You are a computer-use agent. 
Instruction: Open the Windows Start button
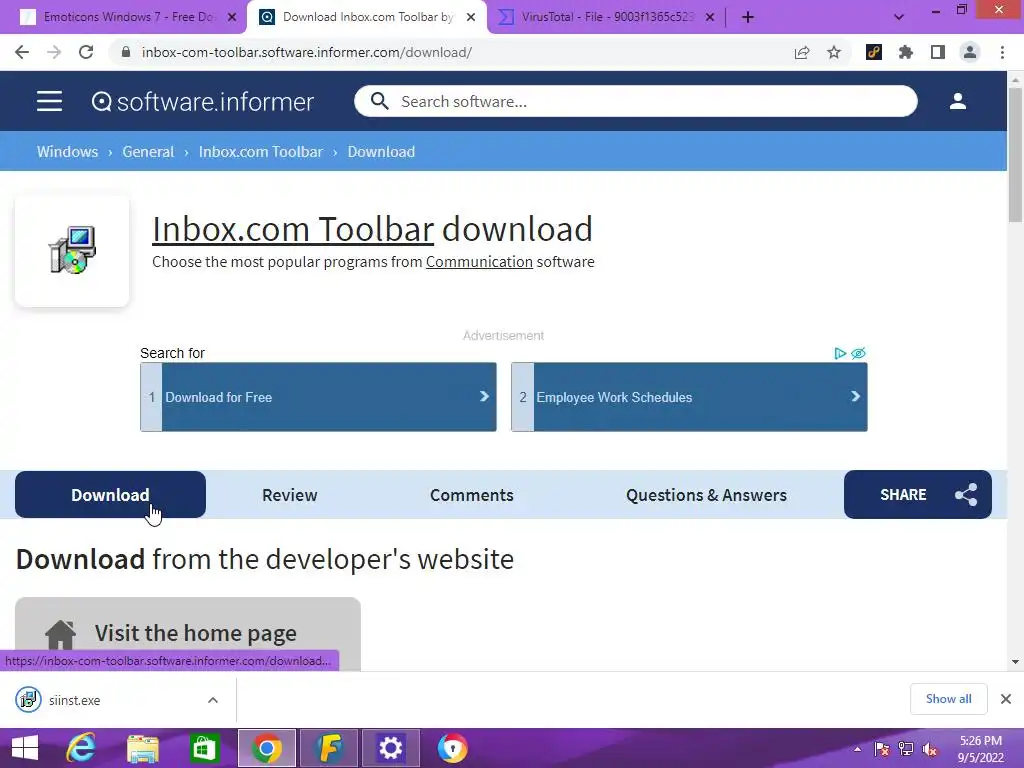tap(25, 748)
